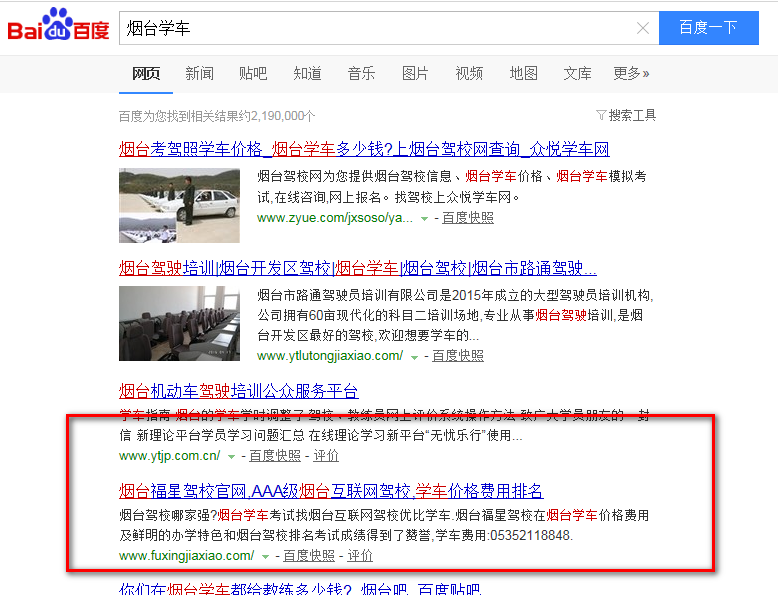Expand the 更多» menu
778x595 pixels.
(x=631, y=73)
